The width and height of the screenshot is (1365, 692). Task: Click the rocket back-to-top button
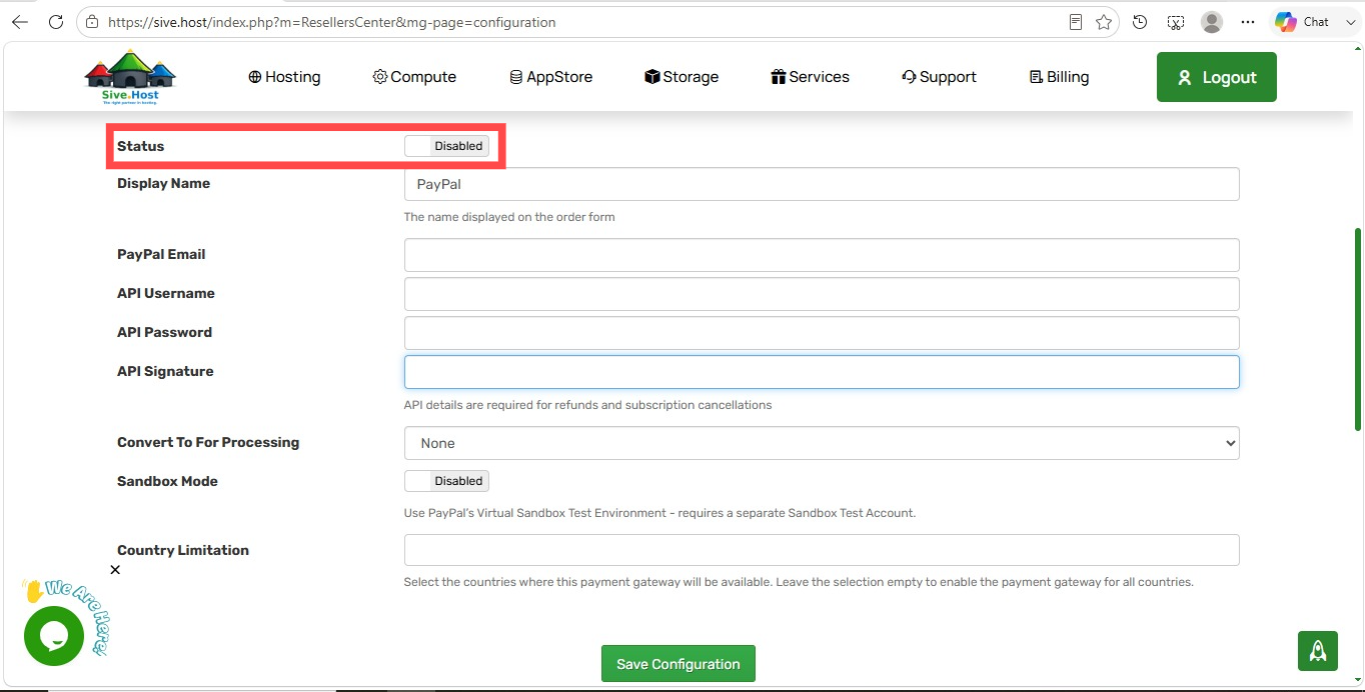[x=1318, y=651]
